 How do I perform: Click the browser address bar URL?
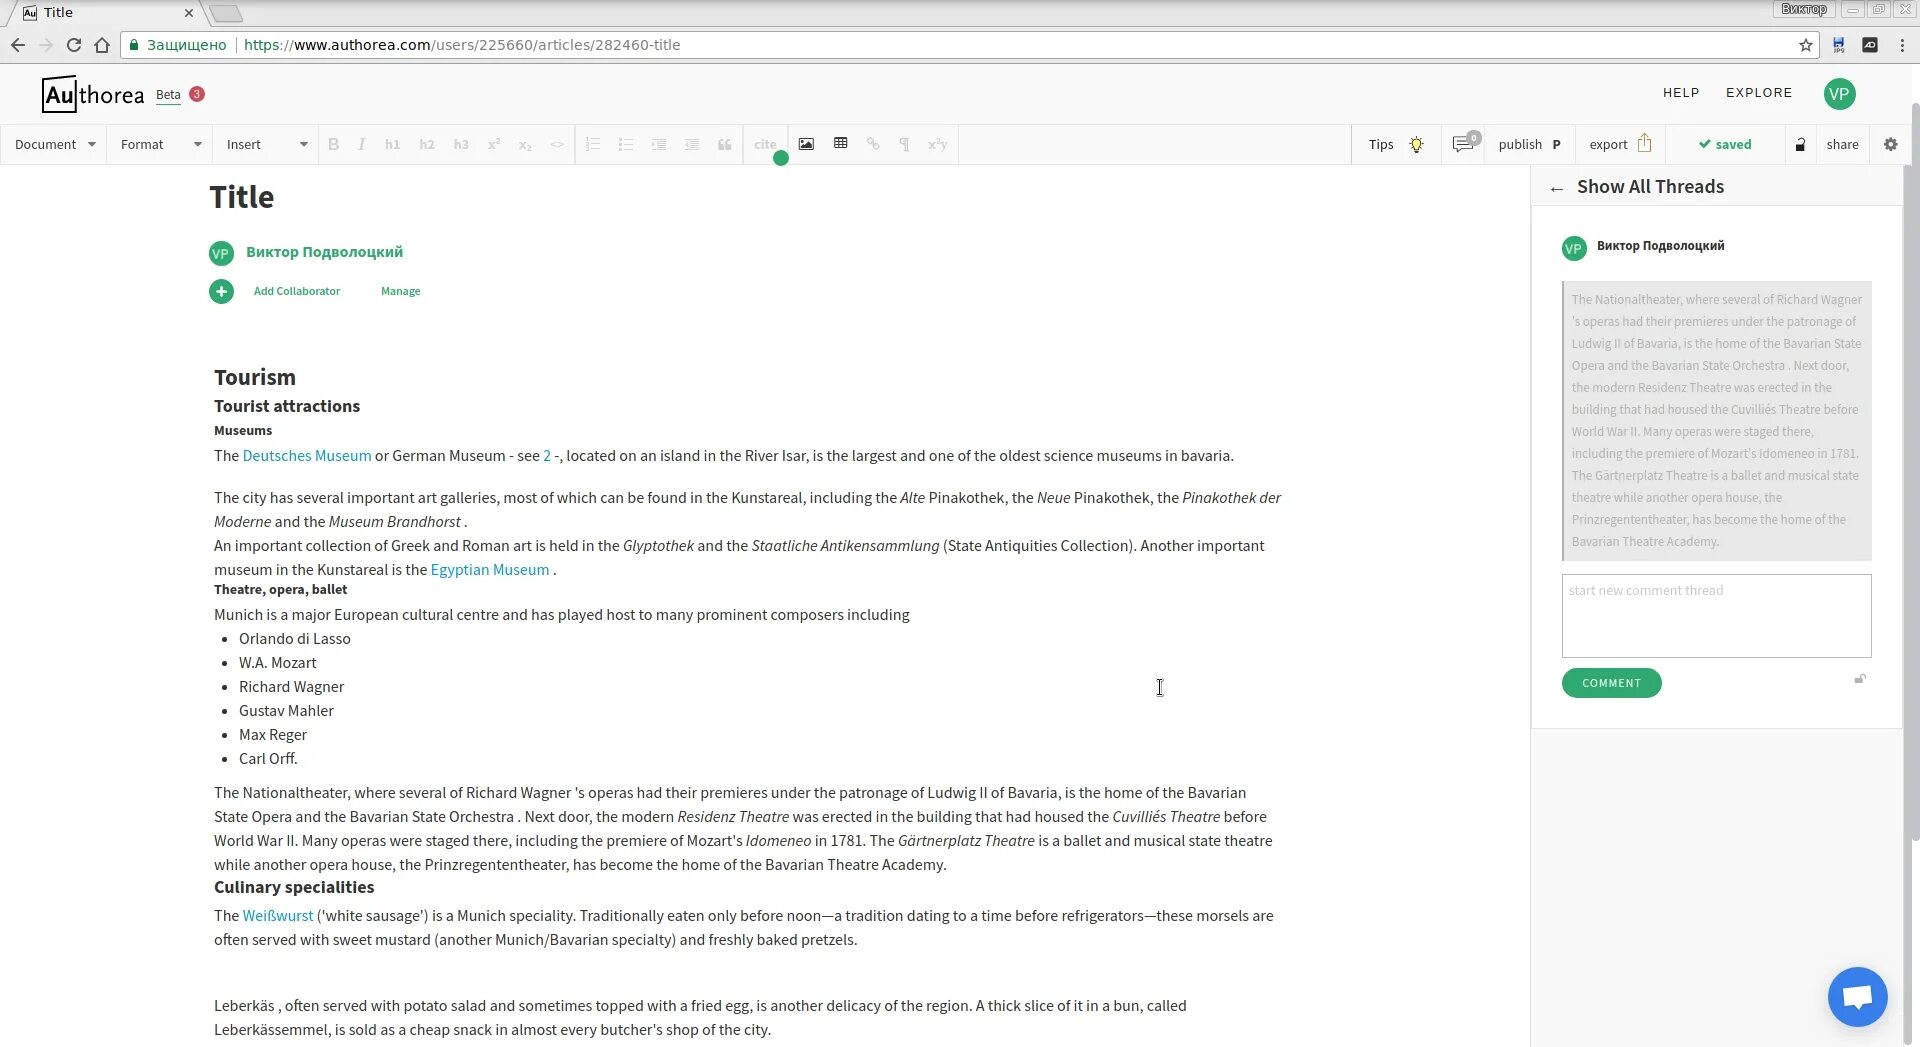point(462,44)
